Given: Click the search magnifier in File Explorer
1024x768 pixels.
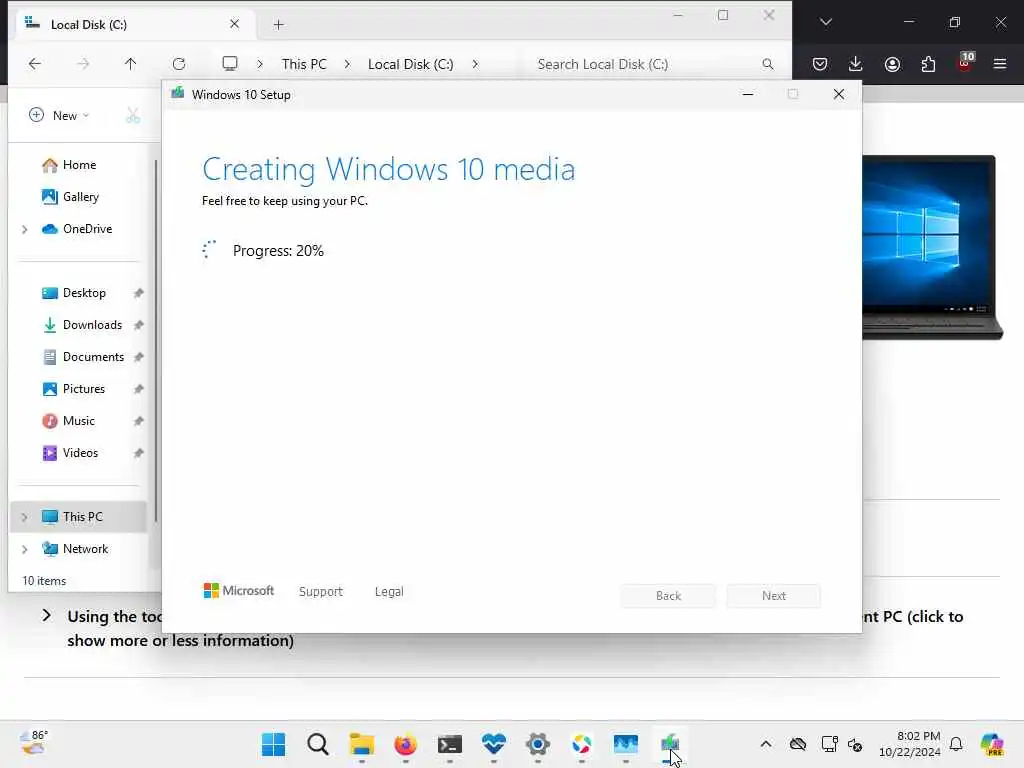Looking at the screenshot, I should [767, 64].
